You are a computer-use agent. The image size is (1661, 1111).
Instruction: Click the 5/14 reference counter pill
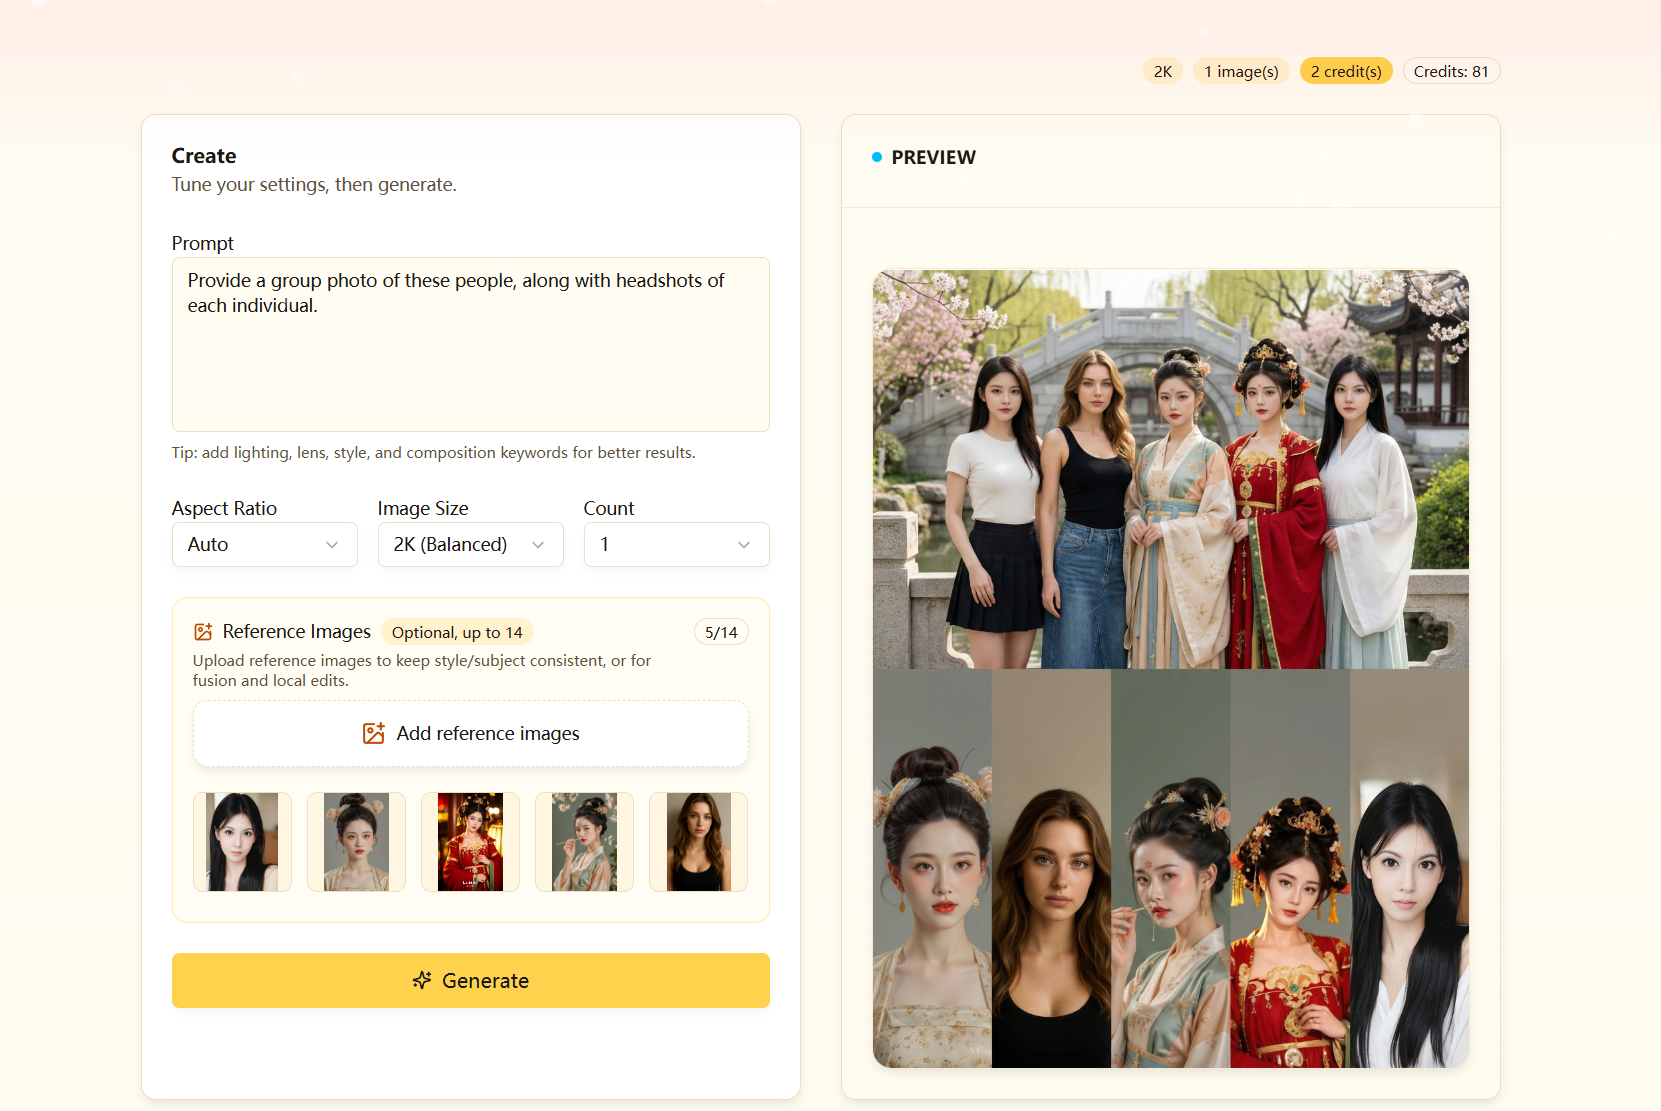coord(721,631)
